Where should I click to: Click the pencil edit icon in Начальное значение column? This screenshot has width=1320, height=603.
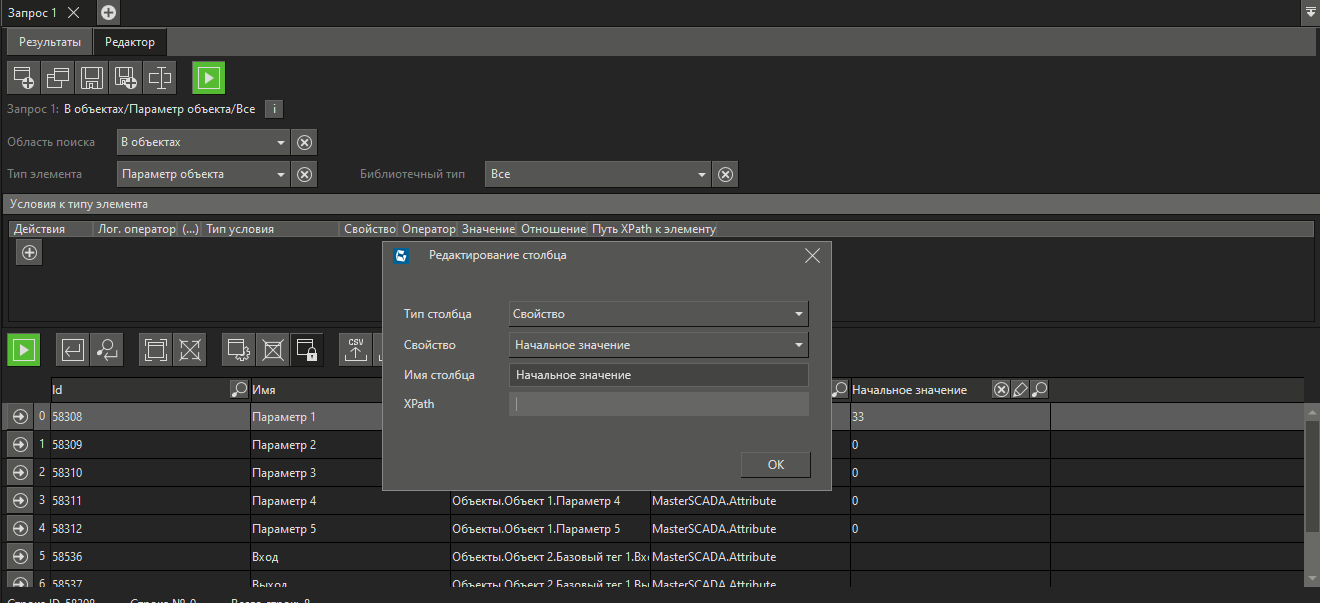(1020, 390)
